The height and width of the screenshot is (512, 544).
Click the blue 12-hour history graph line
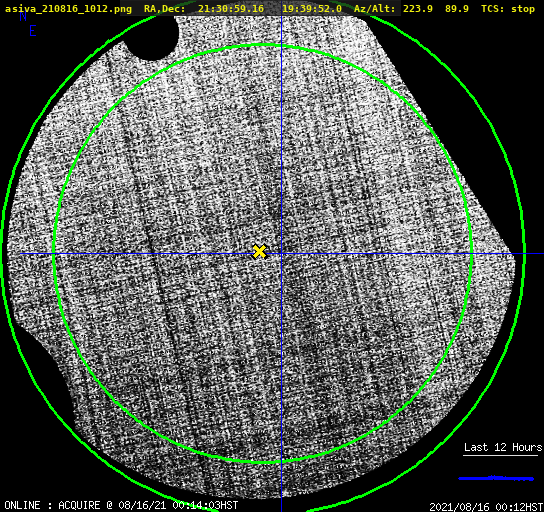pos(496,478)
